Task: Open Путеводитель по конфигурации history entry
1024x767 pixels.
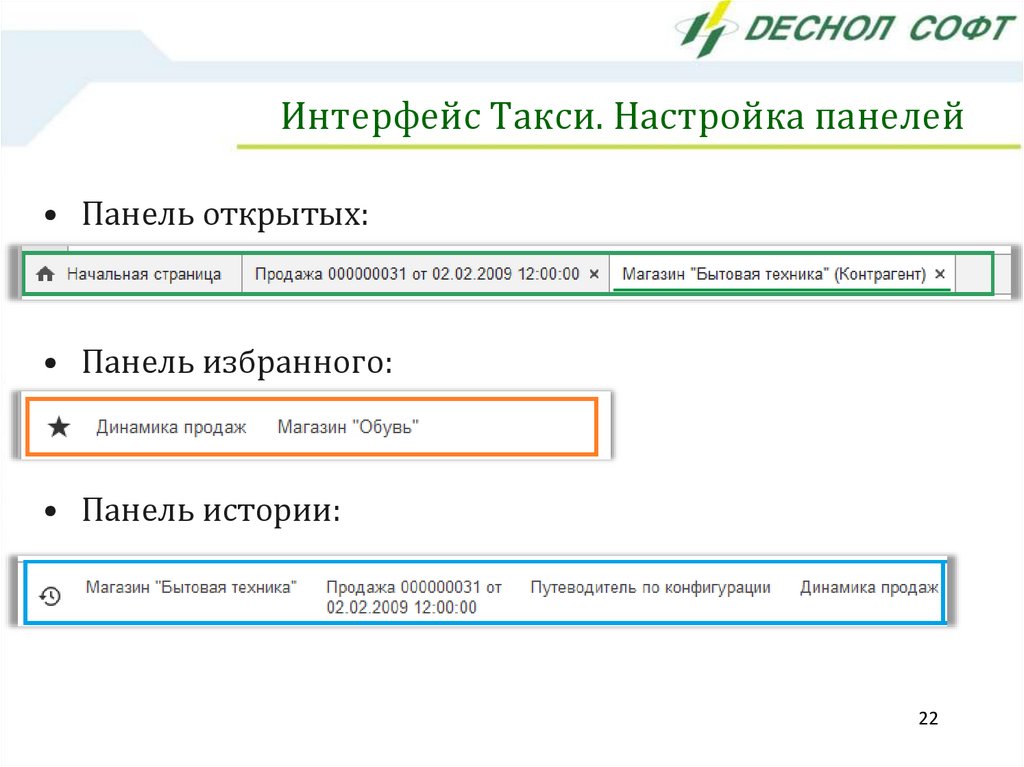Action: click(650, 587)
